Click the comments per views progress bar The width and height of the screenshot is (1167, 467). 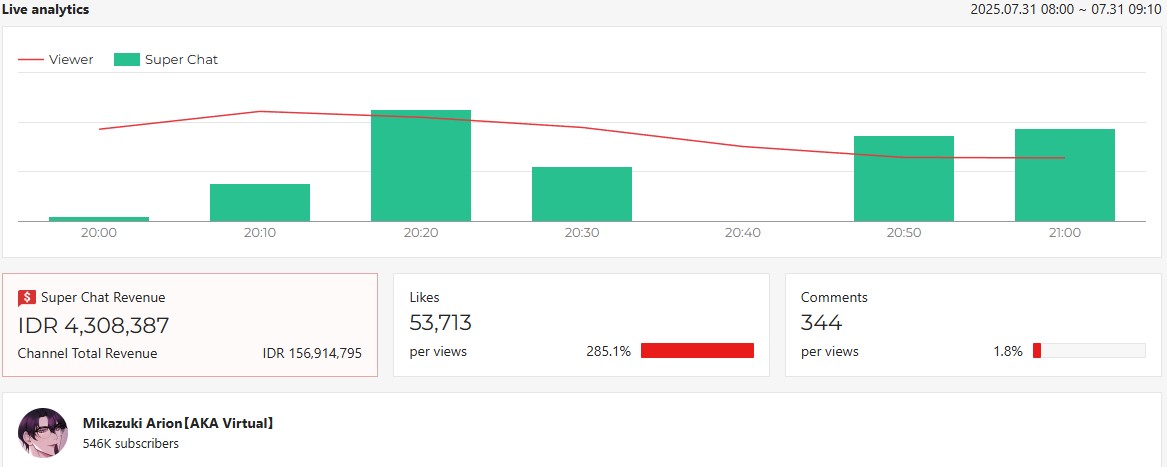(x=1089, y=351)
